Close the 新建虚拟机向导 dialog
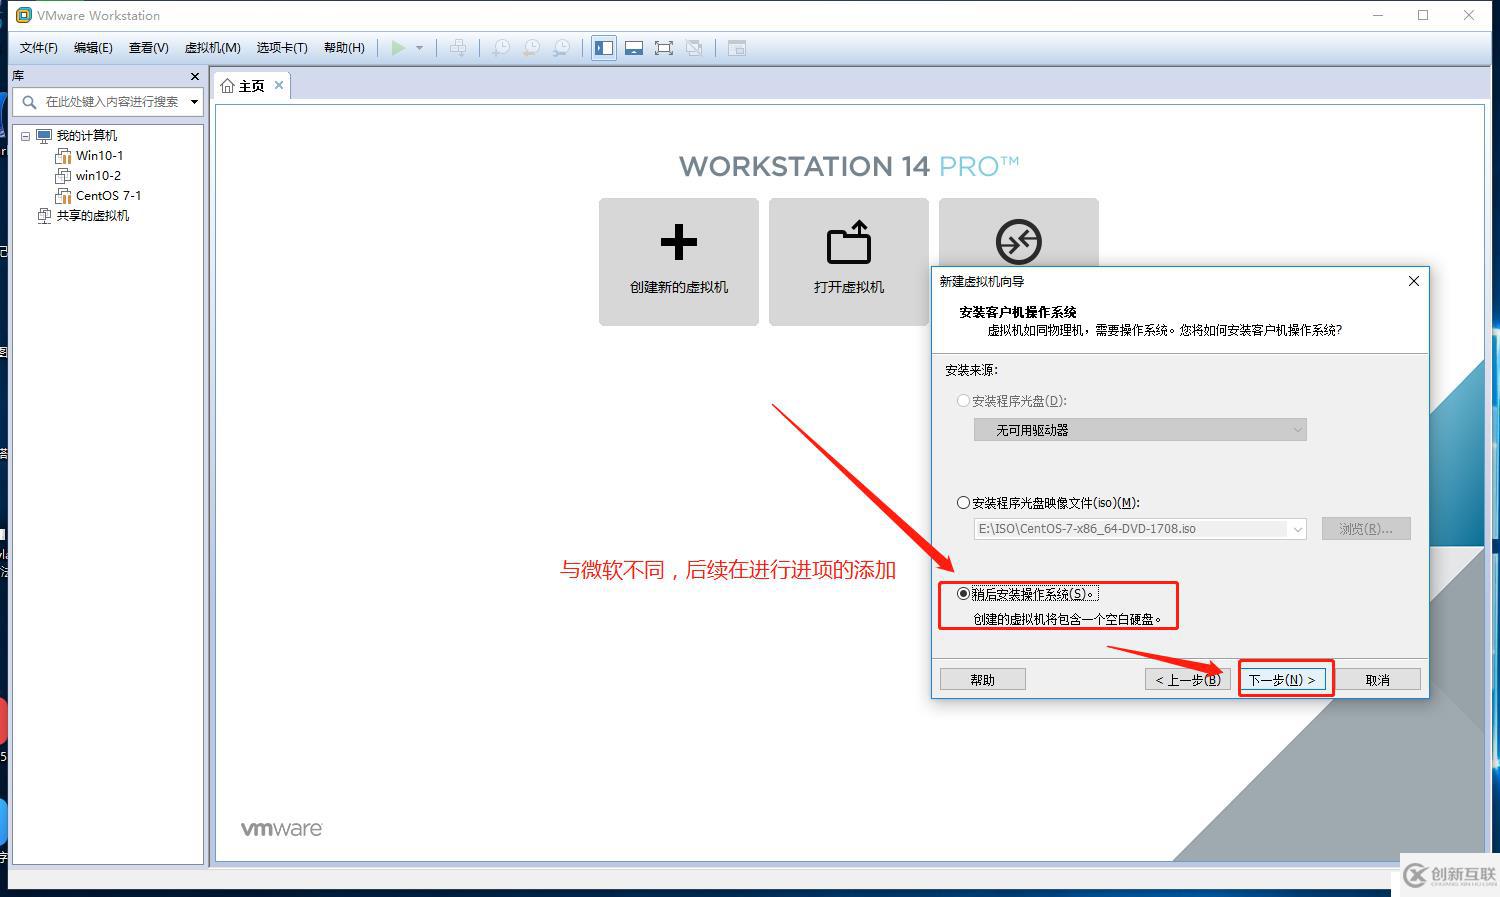This screenshot has width=1500, height=897. click(1413, 281)
